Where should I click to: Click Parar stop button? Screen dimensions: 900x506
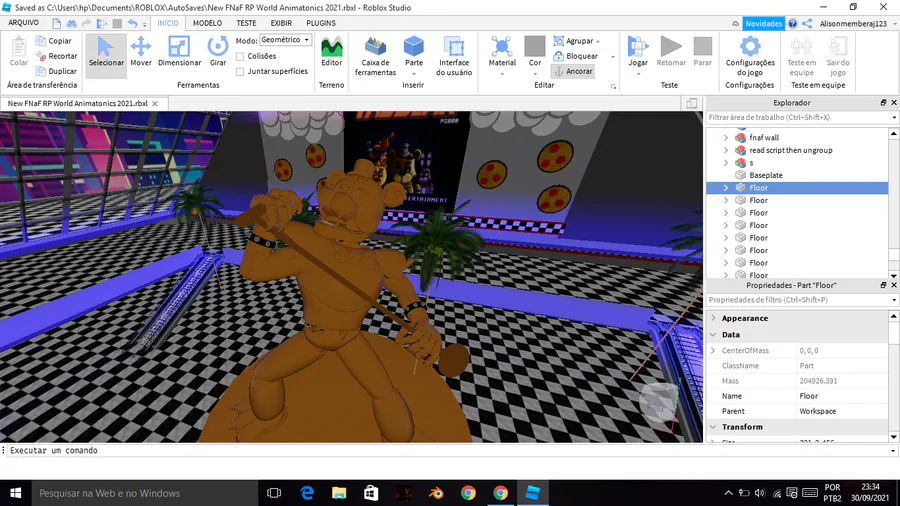[x=703, y=52]
